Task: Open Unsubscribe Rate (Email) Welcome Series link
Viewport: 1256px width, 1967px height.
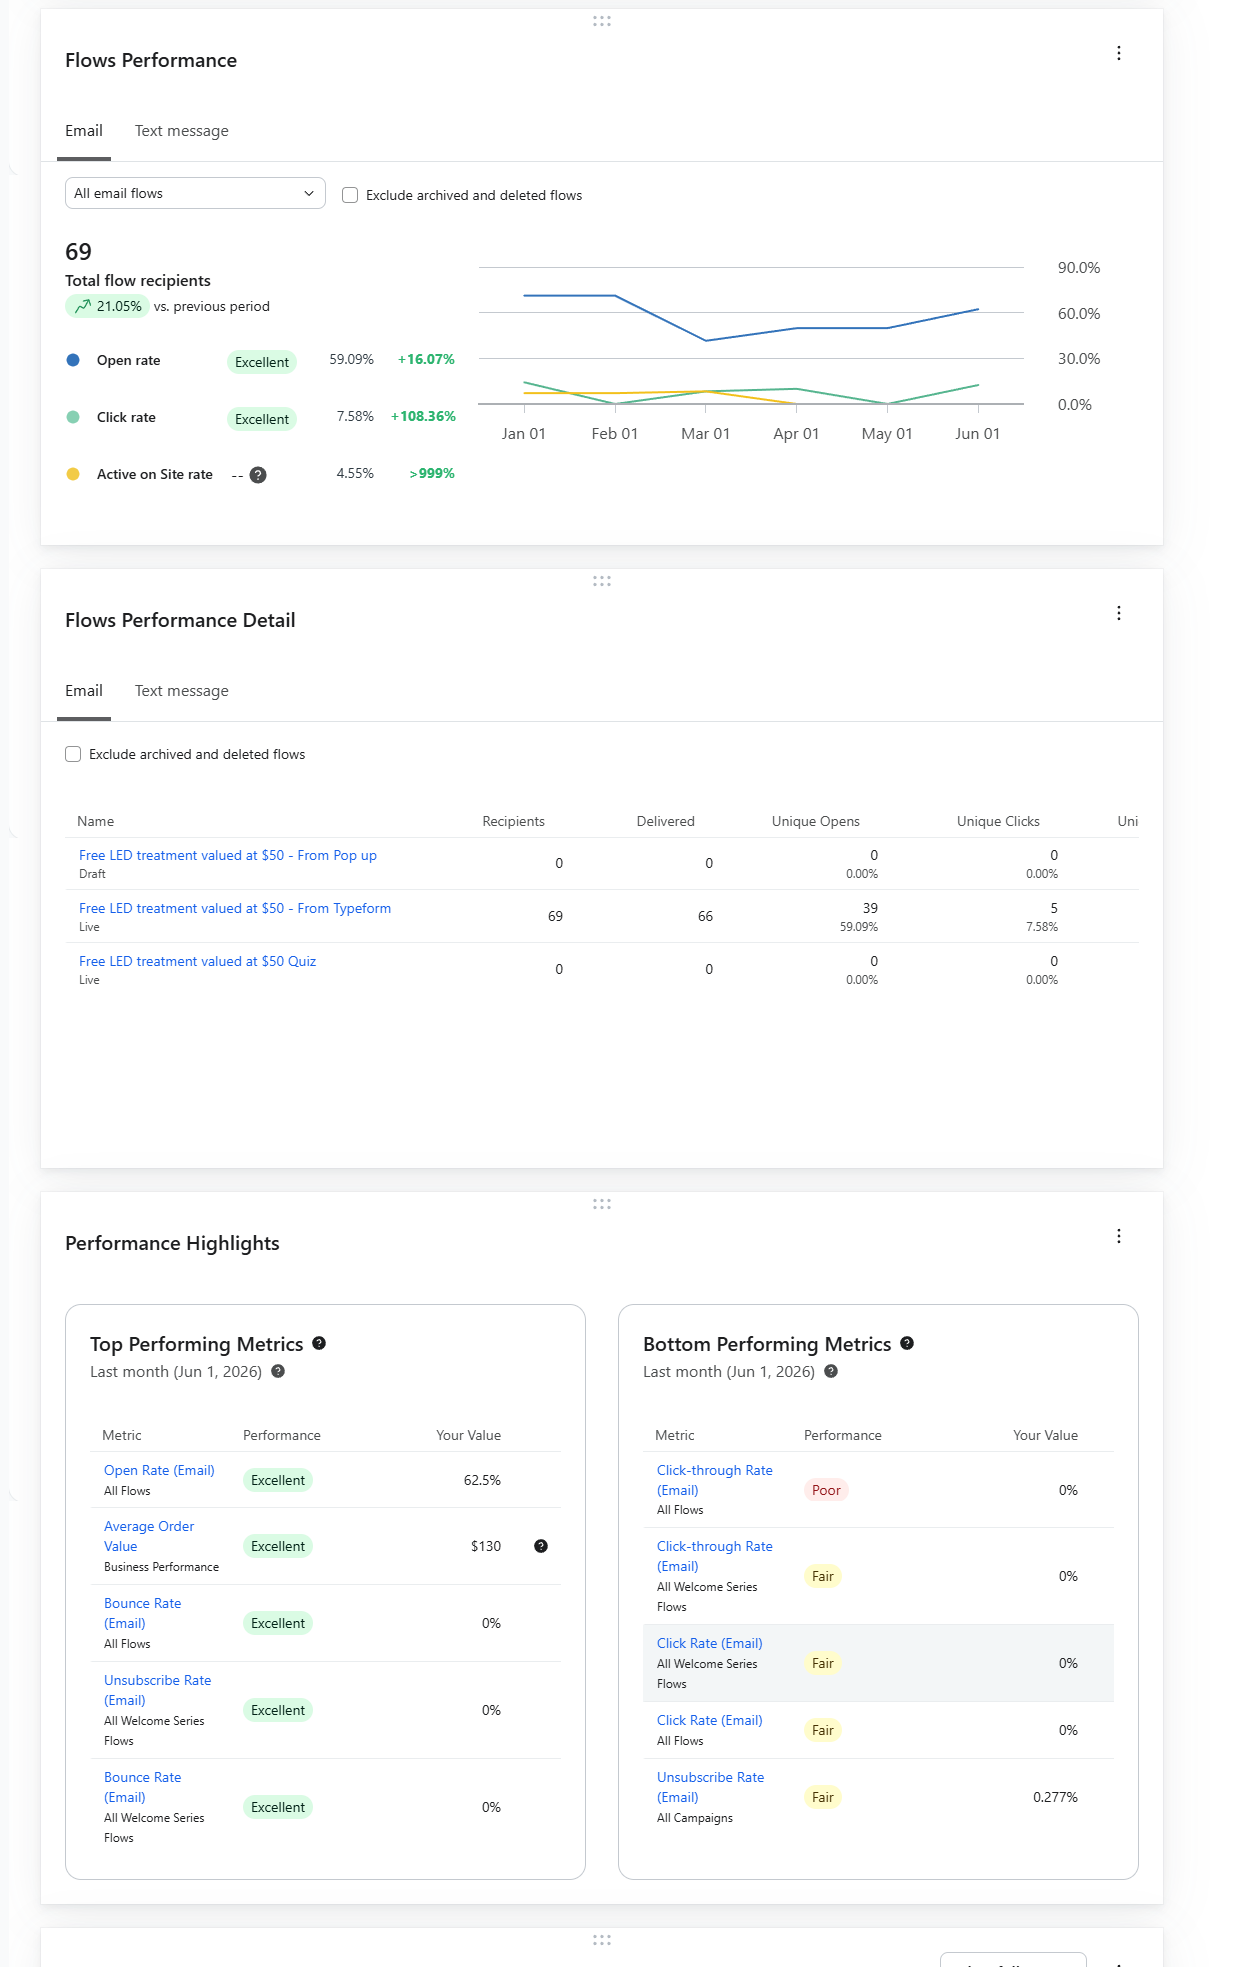Action: [157, 1690]
